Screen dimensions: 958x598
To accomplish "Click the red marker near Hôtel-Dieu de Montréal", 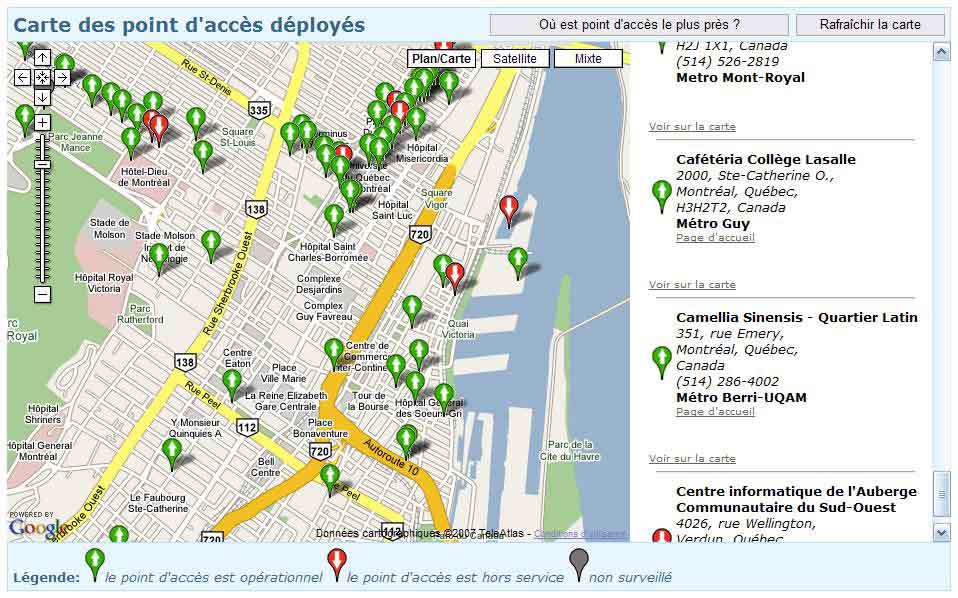I will tap(159, 128).
